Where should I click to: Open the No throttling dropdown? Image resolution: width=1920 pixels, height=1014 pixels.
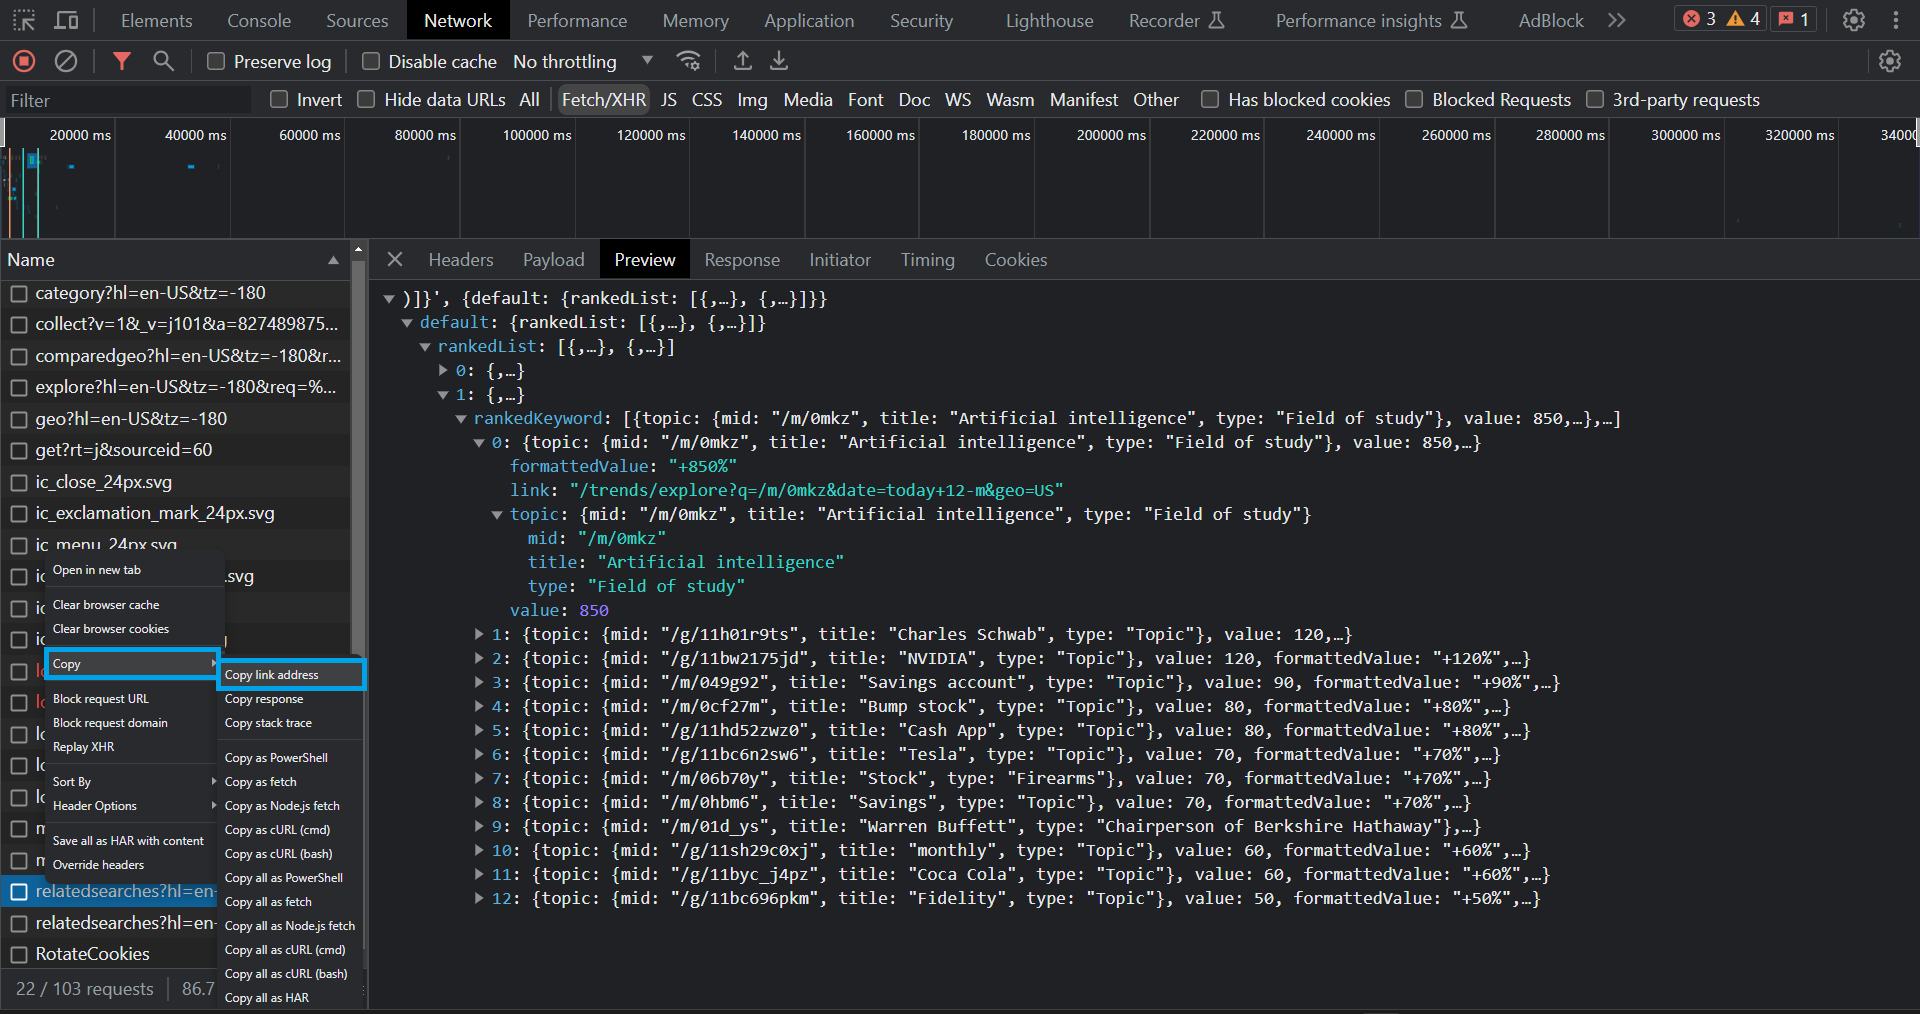(582, 62)
